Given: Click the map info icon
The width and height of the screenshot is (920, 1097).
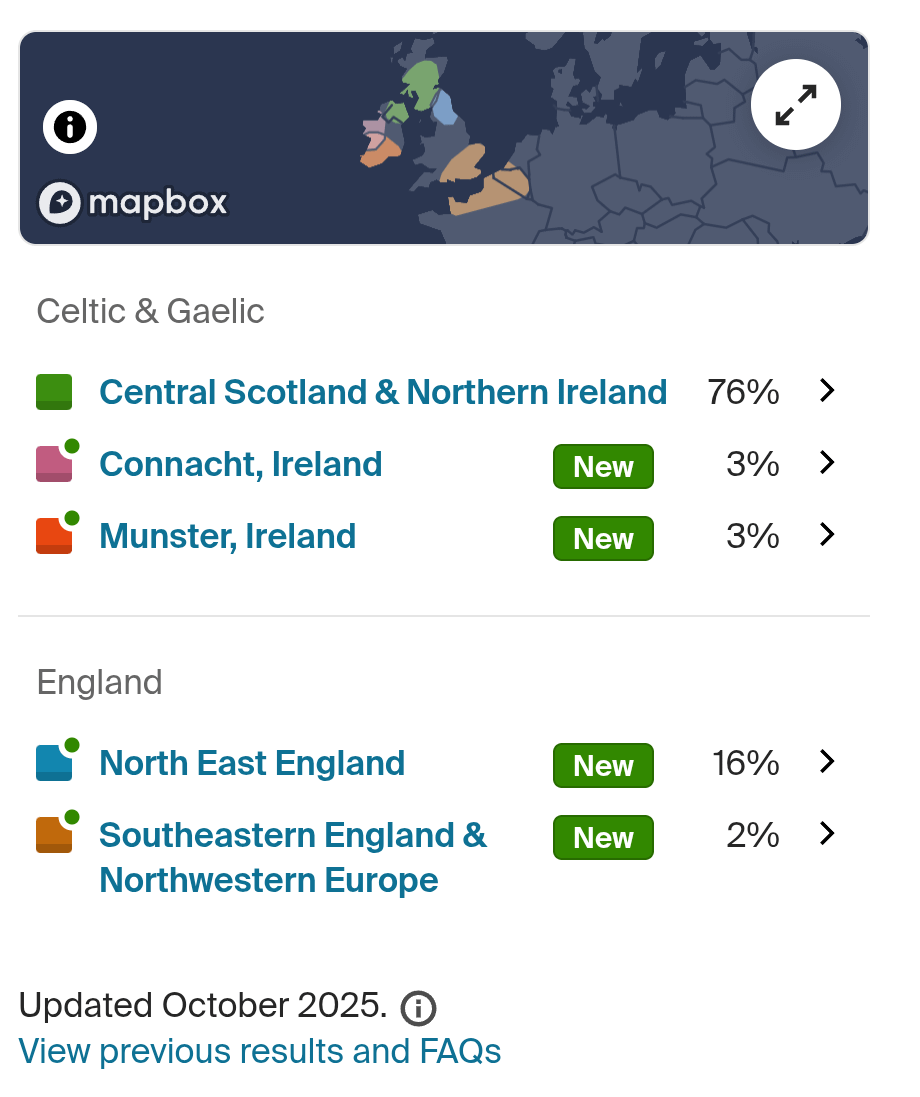Looking at the screenshot, I should tap(70, 127).
